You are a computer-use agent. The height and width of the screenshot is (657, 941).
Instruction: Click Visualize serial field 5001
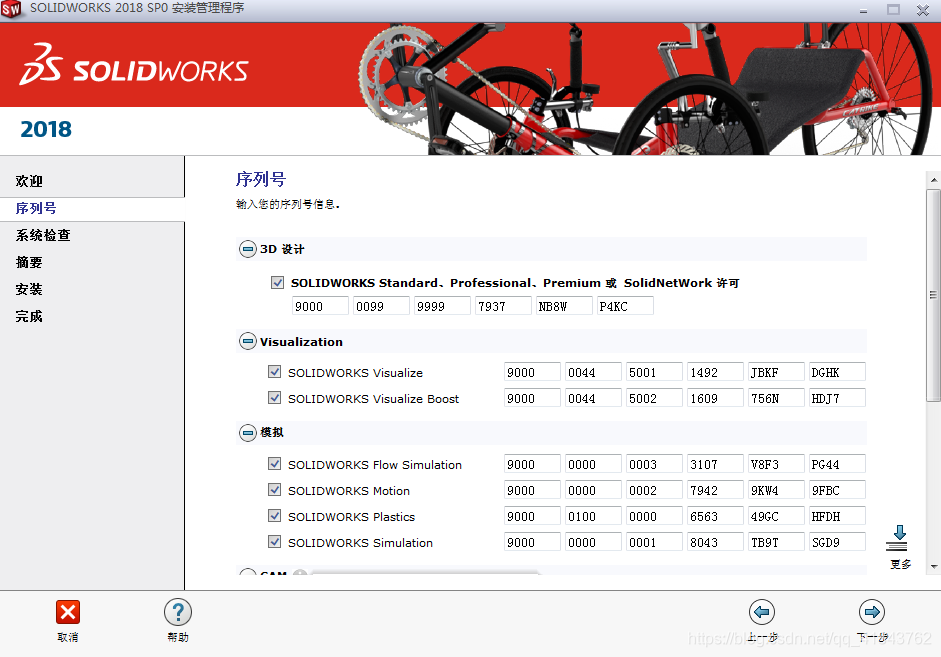pyautogui.click(x=654, y=372)
